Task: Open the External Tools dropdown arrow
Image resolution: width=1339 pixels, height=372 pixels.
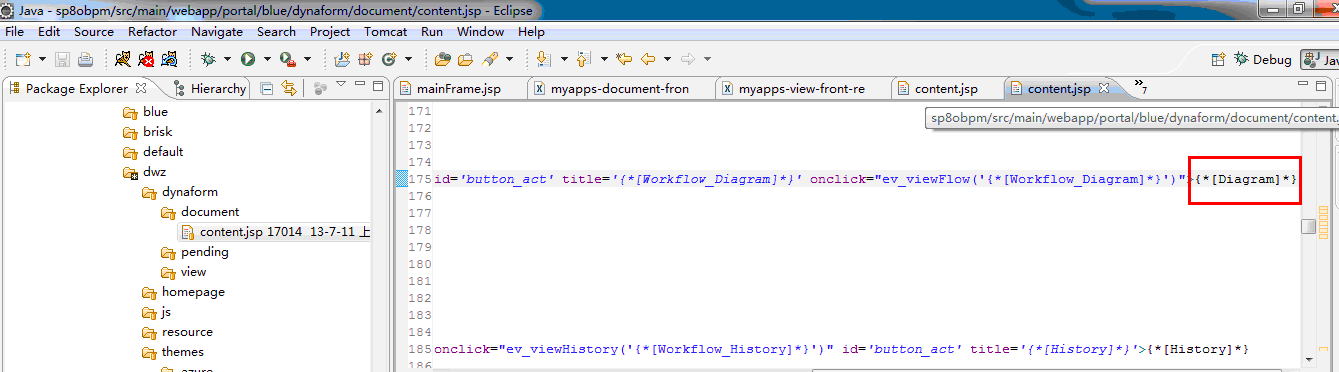Action: click(307, 59)
